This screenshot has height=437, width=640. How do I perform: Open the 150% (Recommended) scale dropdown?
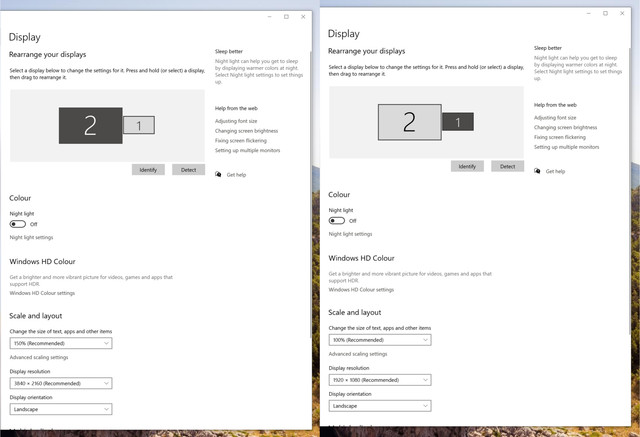[x=61, y=343]
